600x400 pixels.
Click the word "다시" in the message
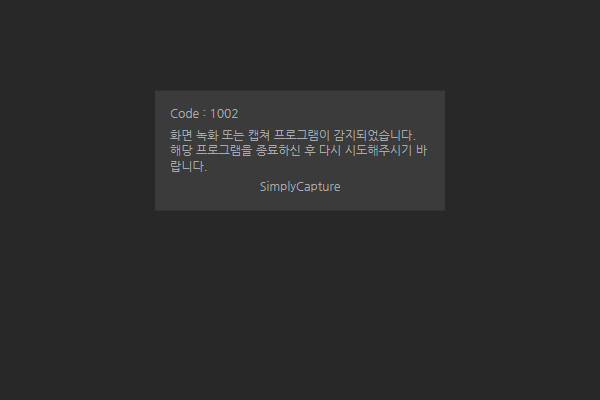(x=330, y=150)
